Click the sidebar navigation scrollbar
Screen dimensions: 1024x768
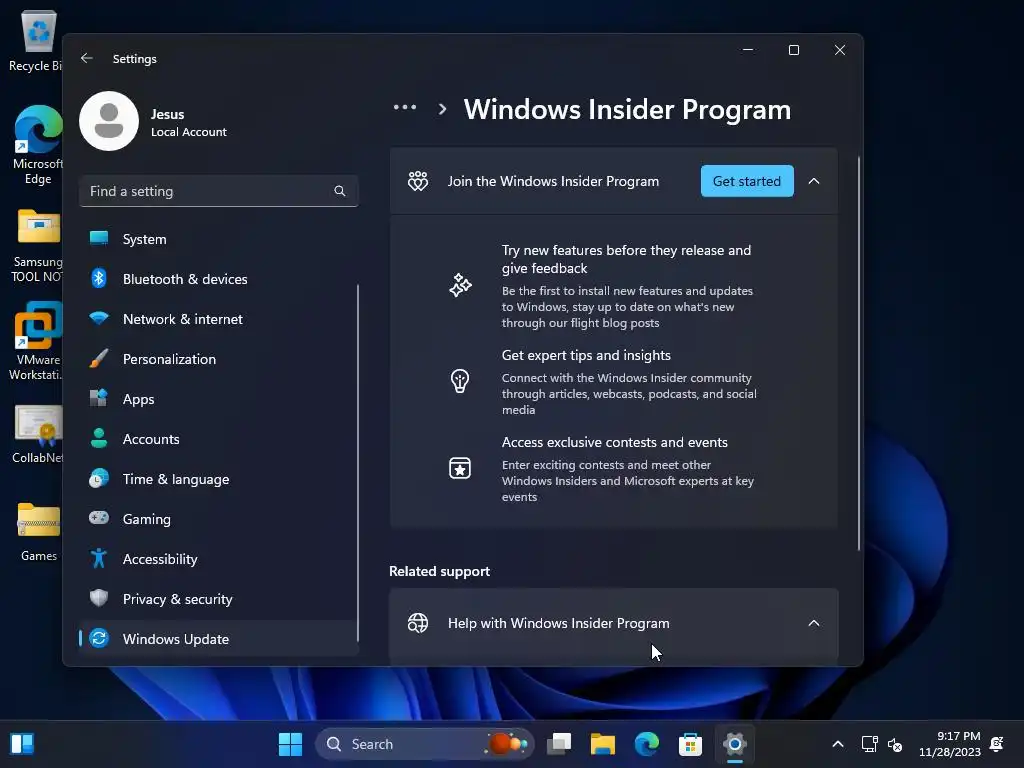coord(357,463)
